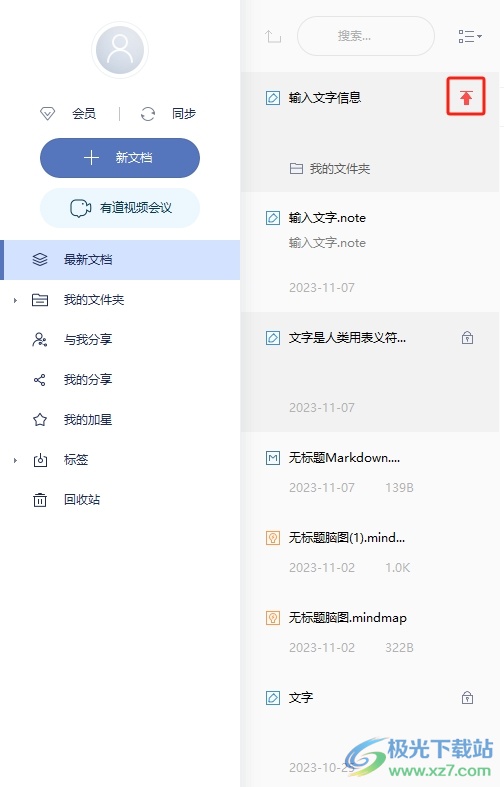The height and width of the screenshot is (787, 504).
Task: Click the 同步 sync label
Action: point(184,114)
